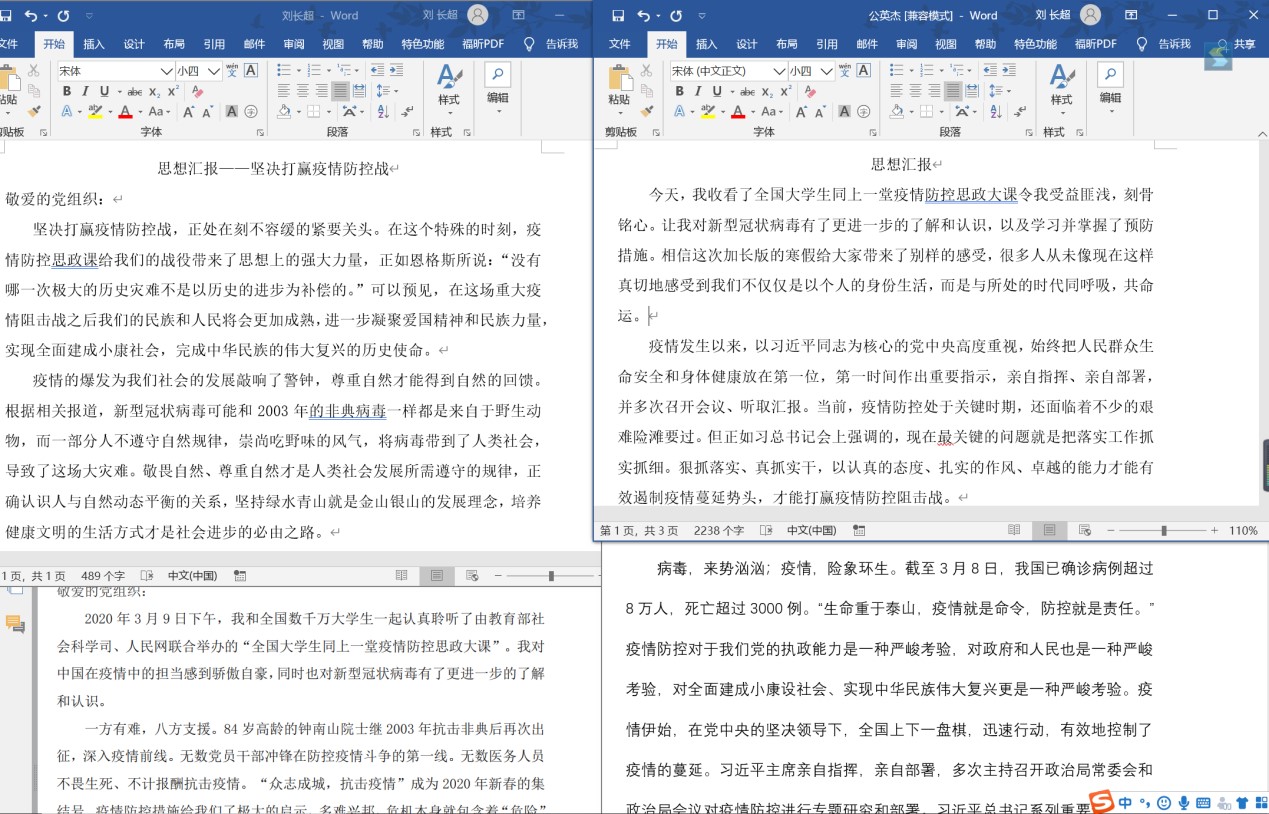This screenshot has width=1269, height=814.
Task: Click the undo arrow in left Word window
Action: coord(31,15)
